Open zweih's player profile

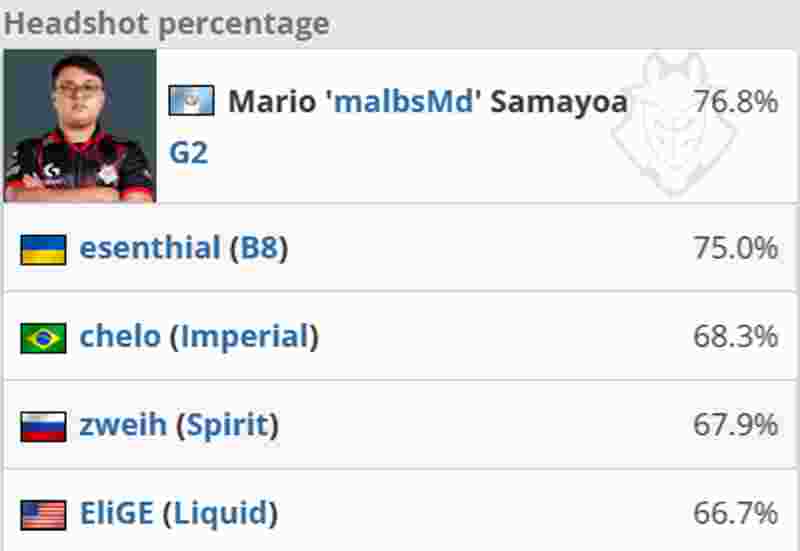(123, 425)
